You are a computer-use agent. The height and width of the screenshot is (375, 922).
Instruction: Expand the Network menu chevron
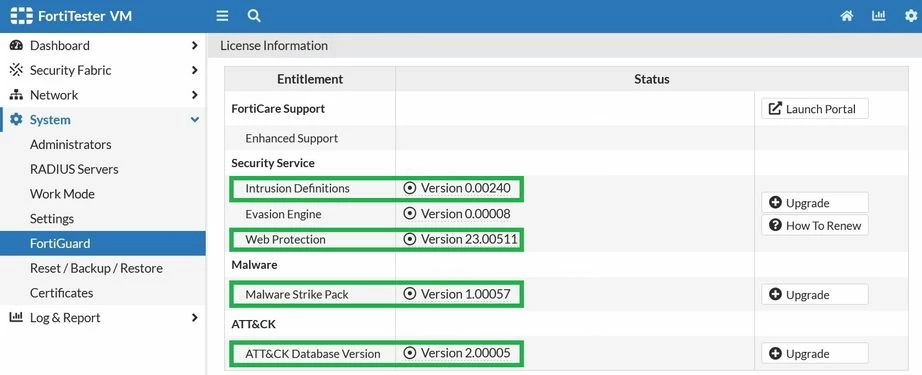point(195,95)
